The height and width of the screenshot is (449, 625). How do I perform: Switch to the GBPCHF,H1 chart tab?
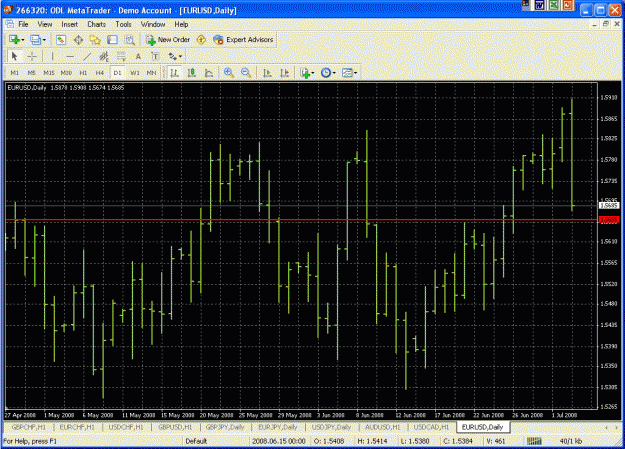pyautogui.click(x=28, y=427)
